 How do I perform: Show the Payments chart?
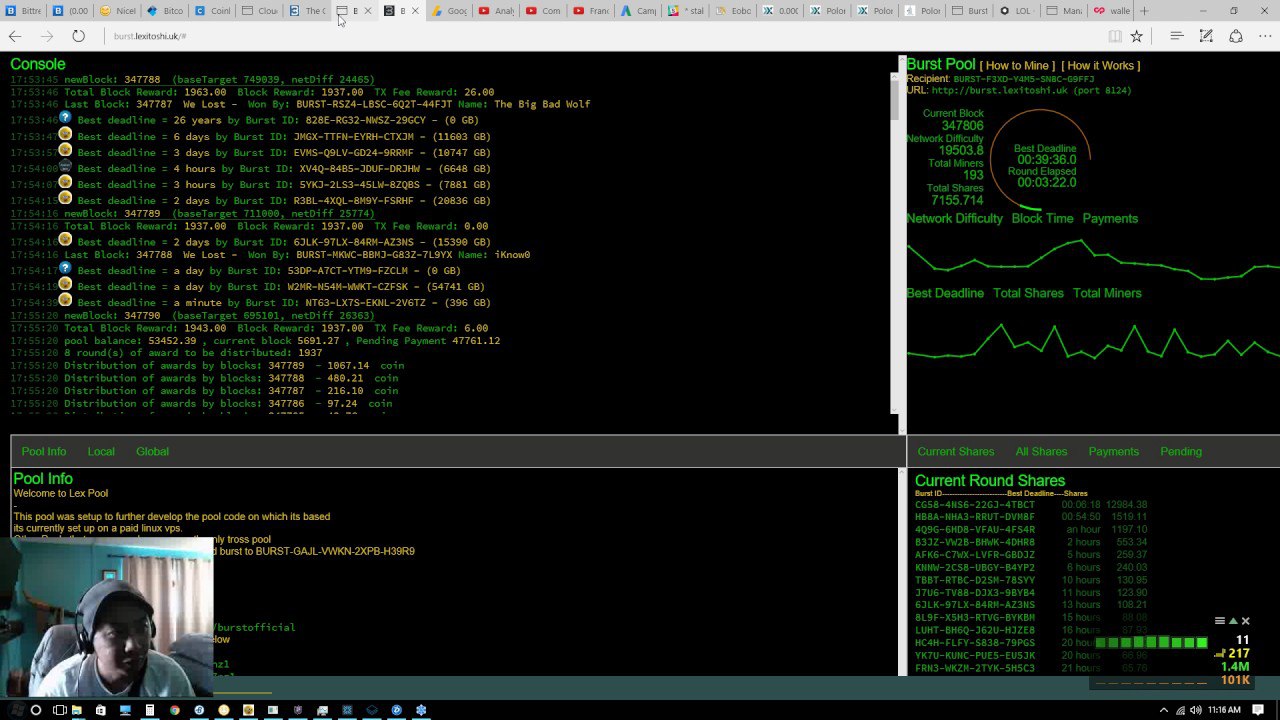click(1110, 218)
